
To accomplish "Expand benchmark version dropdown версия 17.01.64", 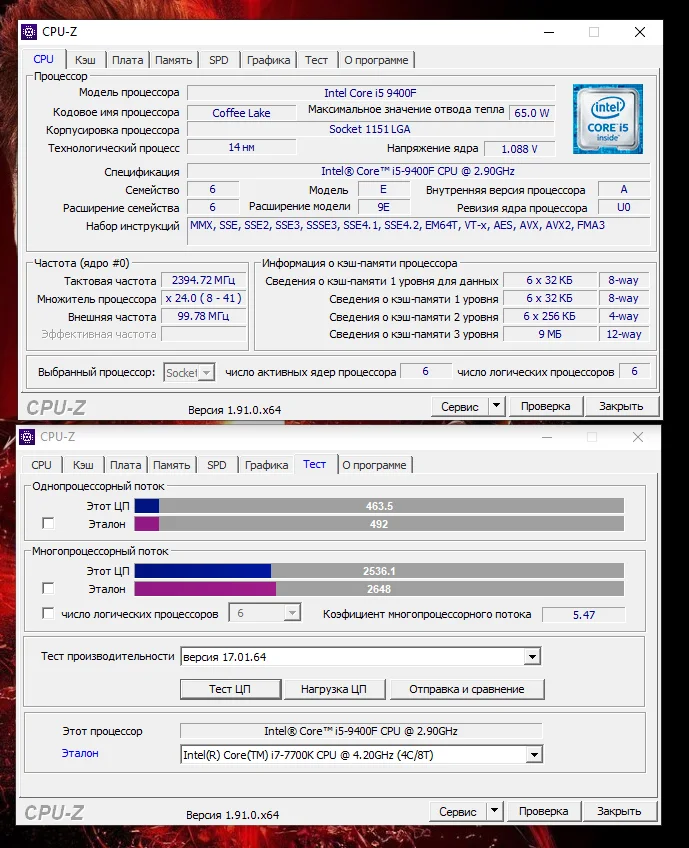I will click(361, 657).
